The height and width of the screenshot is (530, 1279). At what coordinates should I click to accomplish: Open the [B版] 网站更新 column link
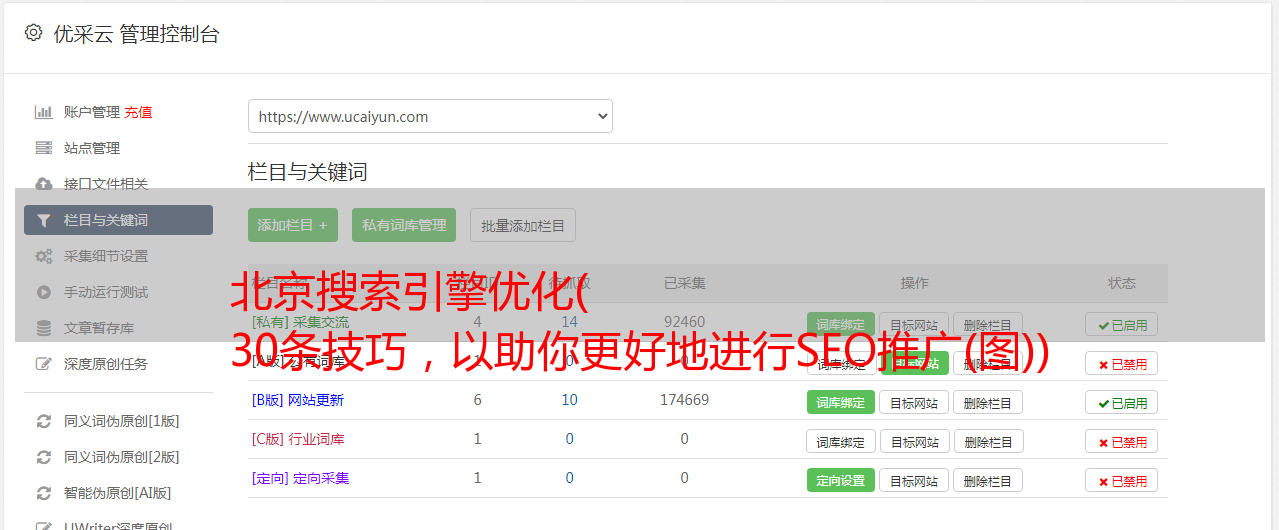tap(298, 400)
